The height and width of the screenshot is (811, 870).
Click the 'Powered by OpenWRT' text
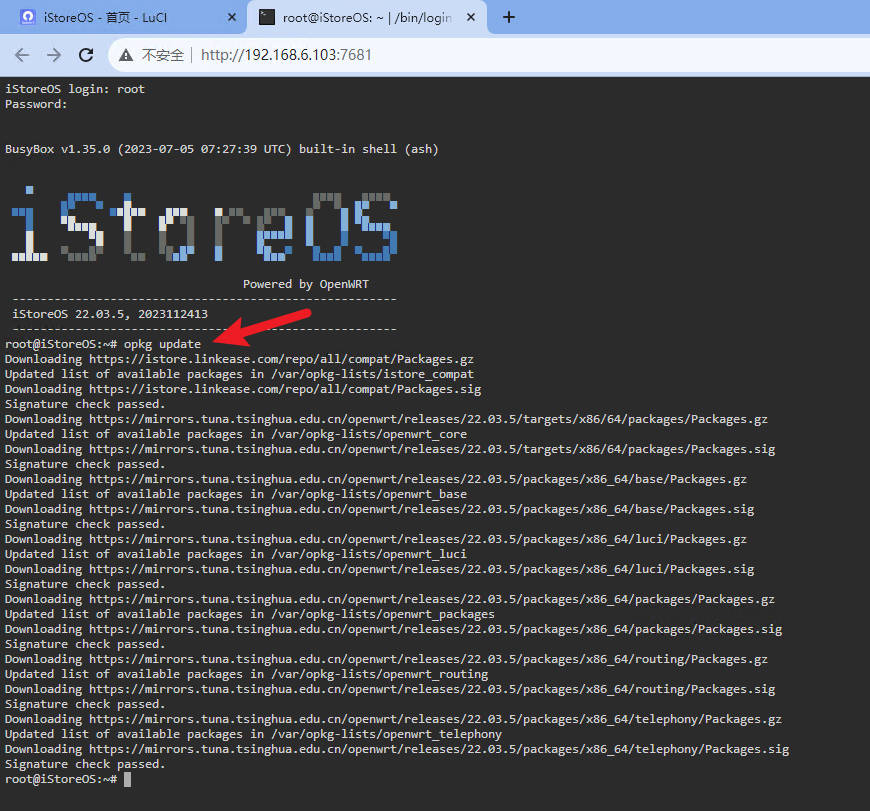pyautogui.click(x=306, y=284)
